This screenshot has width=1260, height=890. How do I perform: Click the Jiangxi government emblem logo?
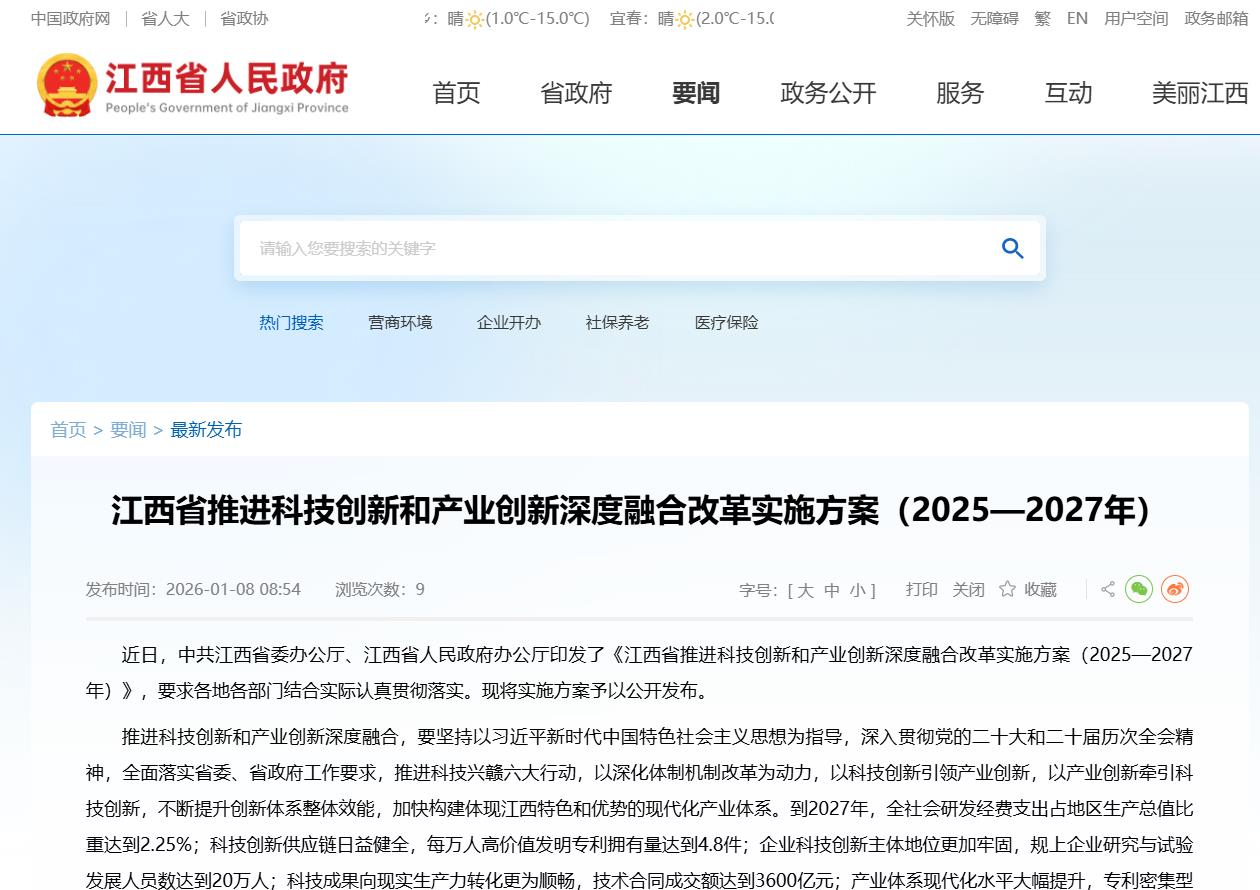pos(67,87)
